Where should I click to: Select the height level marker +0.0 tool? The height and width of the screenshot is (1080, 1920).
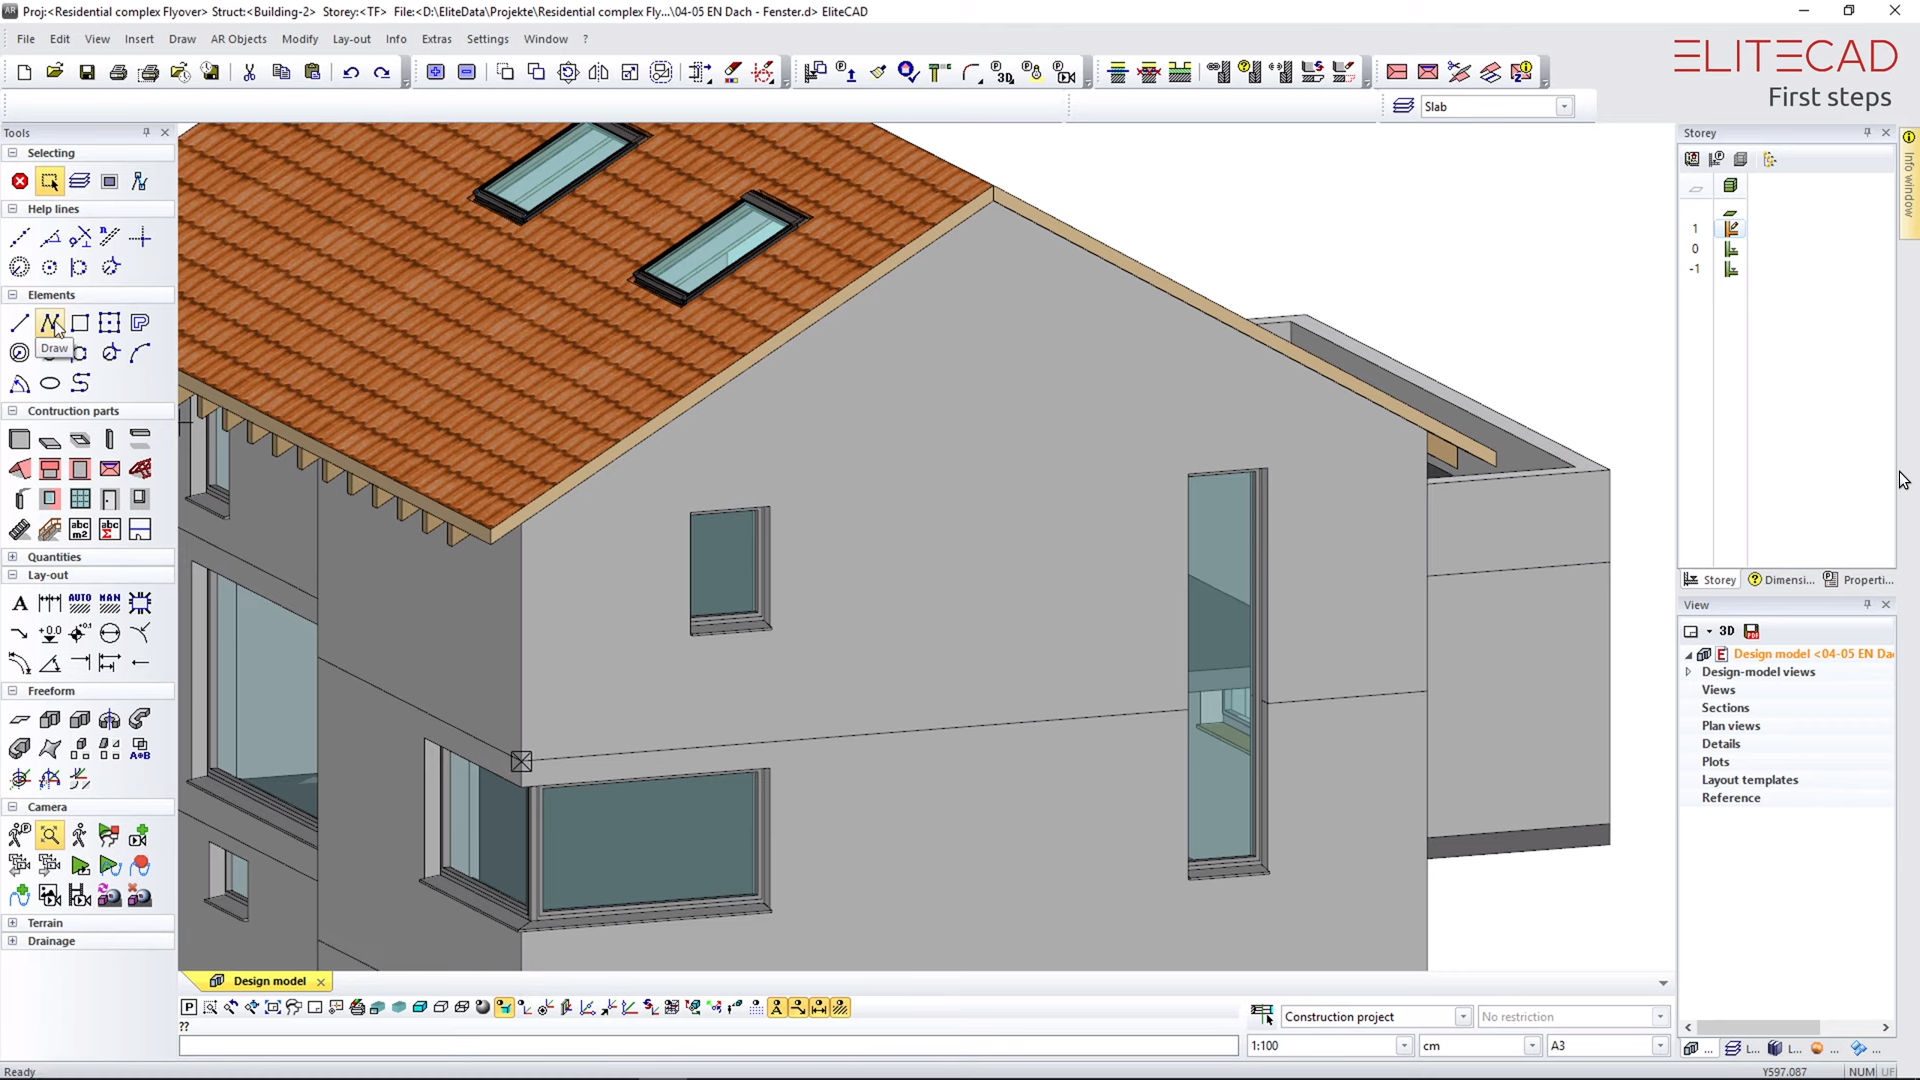(50, 633)
